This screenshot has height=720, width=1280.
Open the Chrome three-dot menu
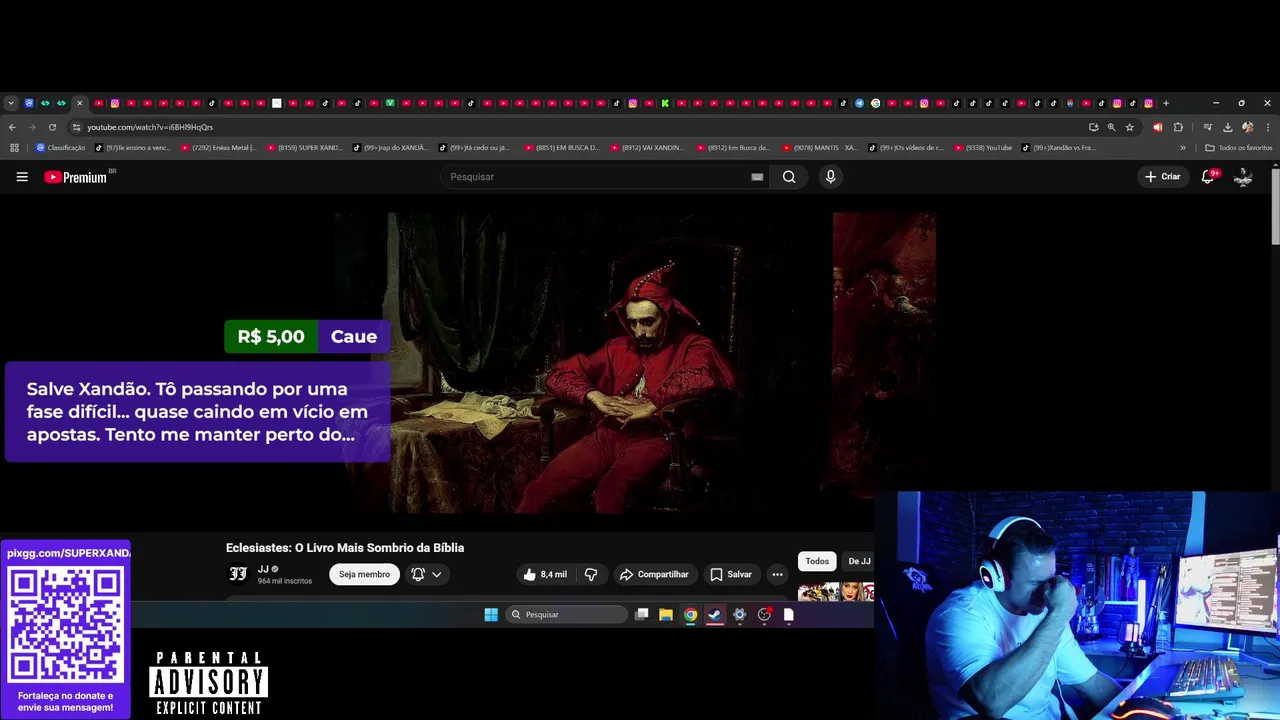(x=1267, y=127)
